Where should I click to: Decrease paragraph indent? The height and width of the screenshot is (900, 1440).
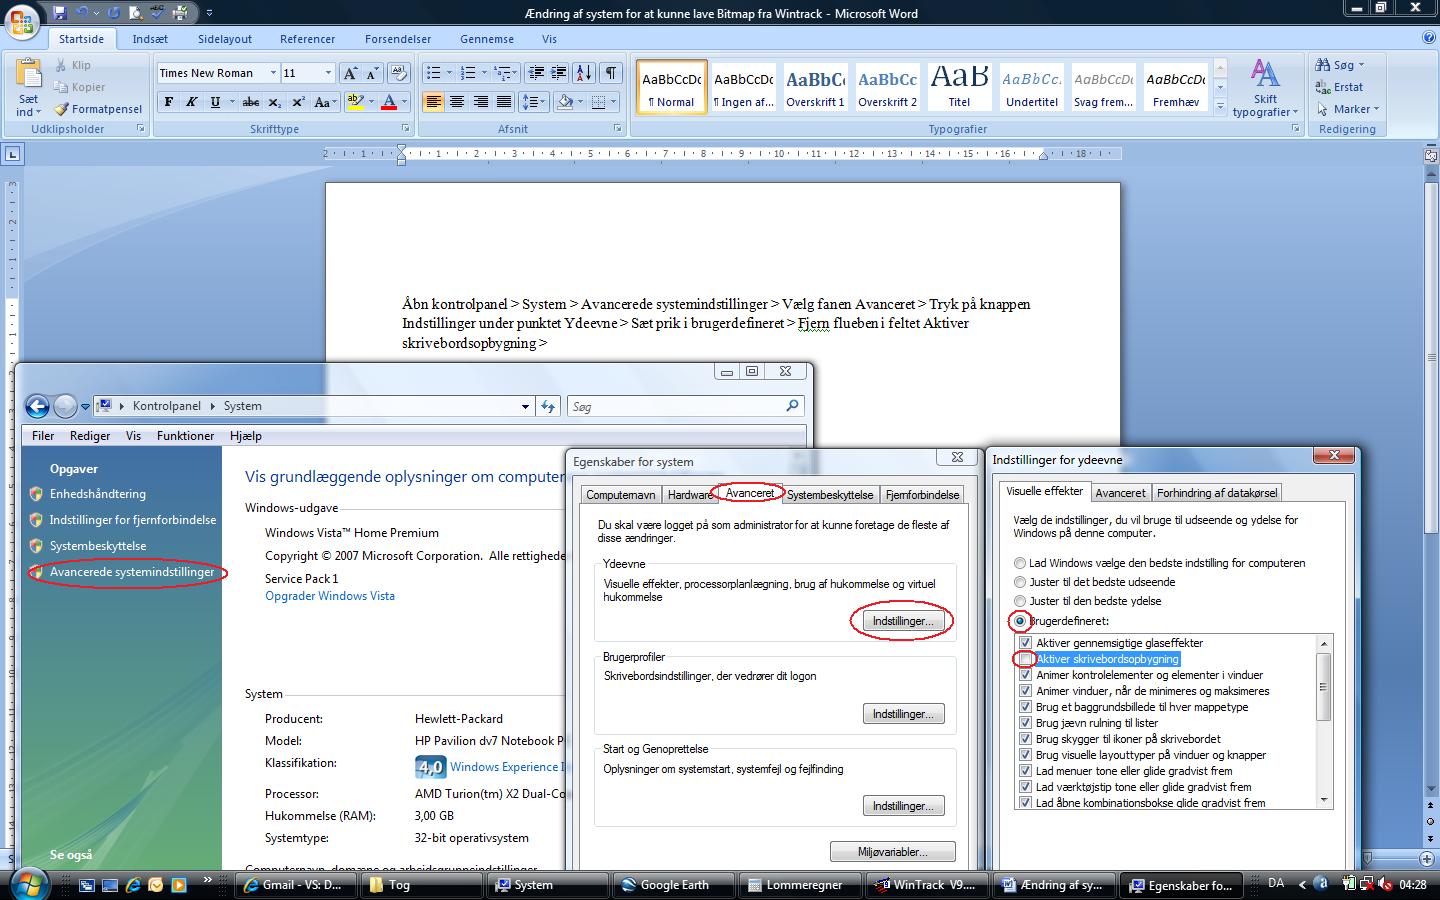pos(535,73)
